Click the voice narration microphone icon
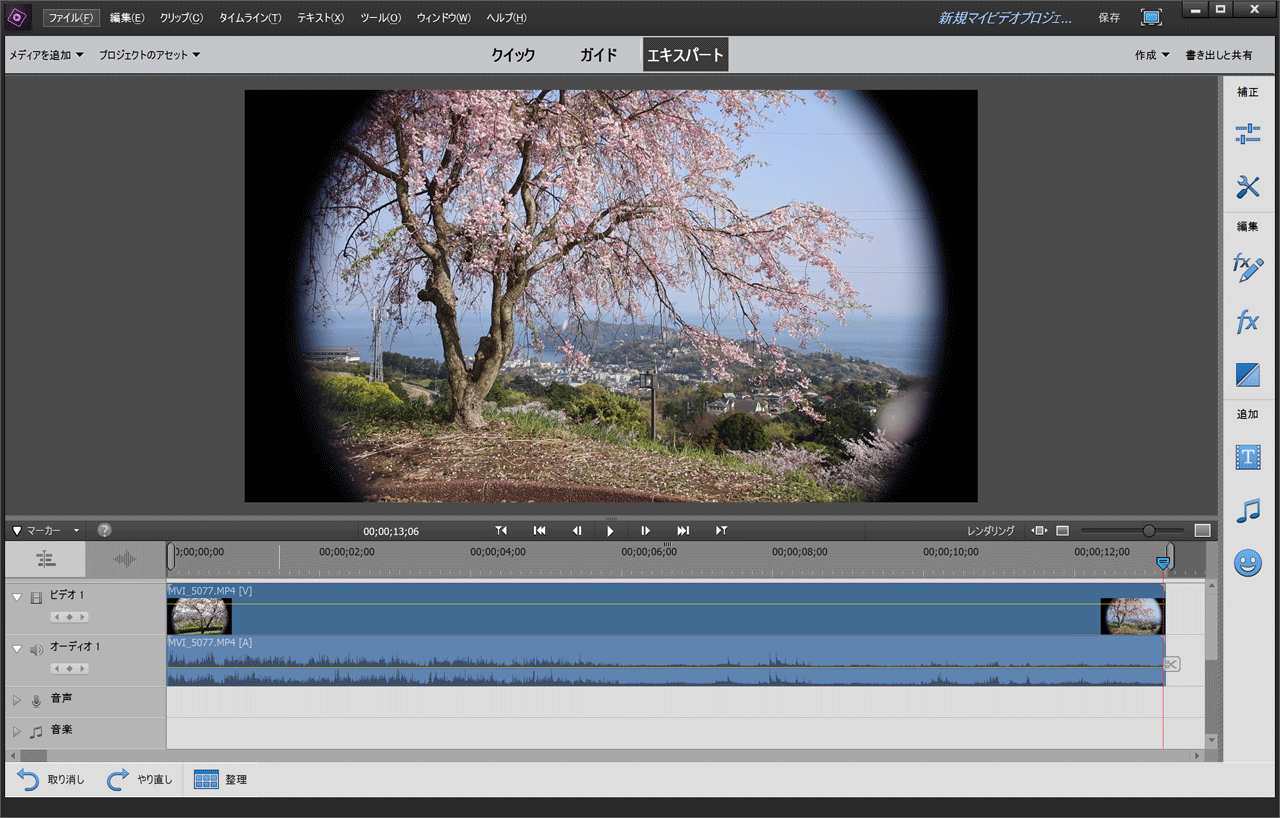Screen dimensions: 1280x818 click(37, 701)
